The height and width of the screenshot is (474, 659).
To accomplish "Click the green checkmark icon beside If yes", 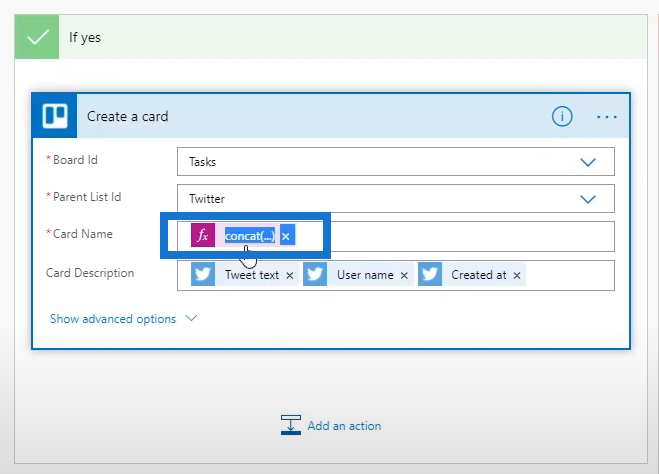I will 37,37.
